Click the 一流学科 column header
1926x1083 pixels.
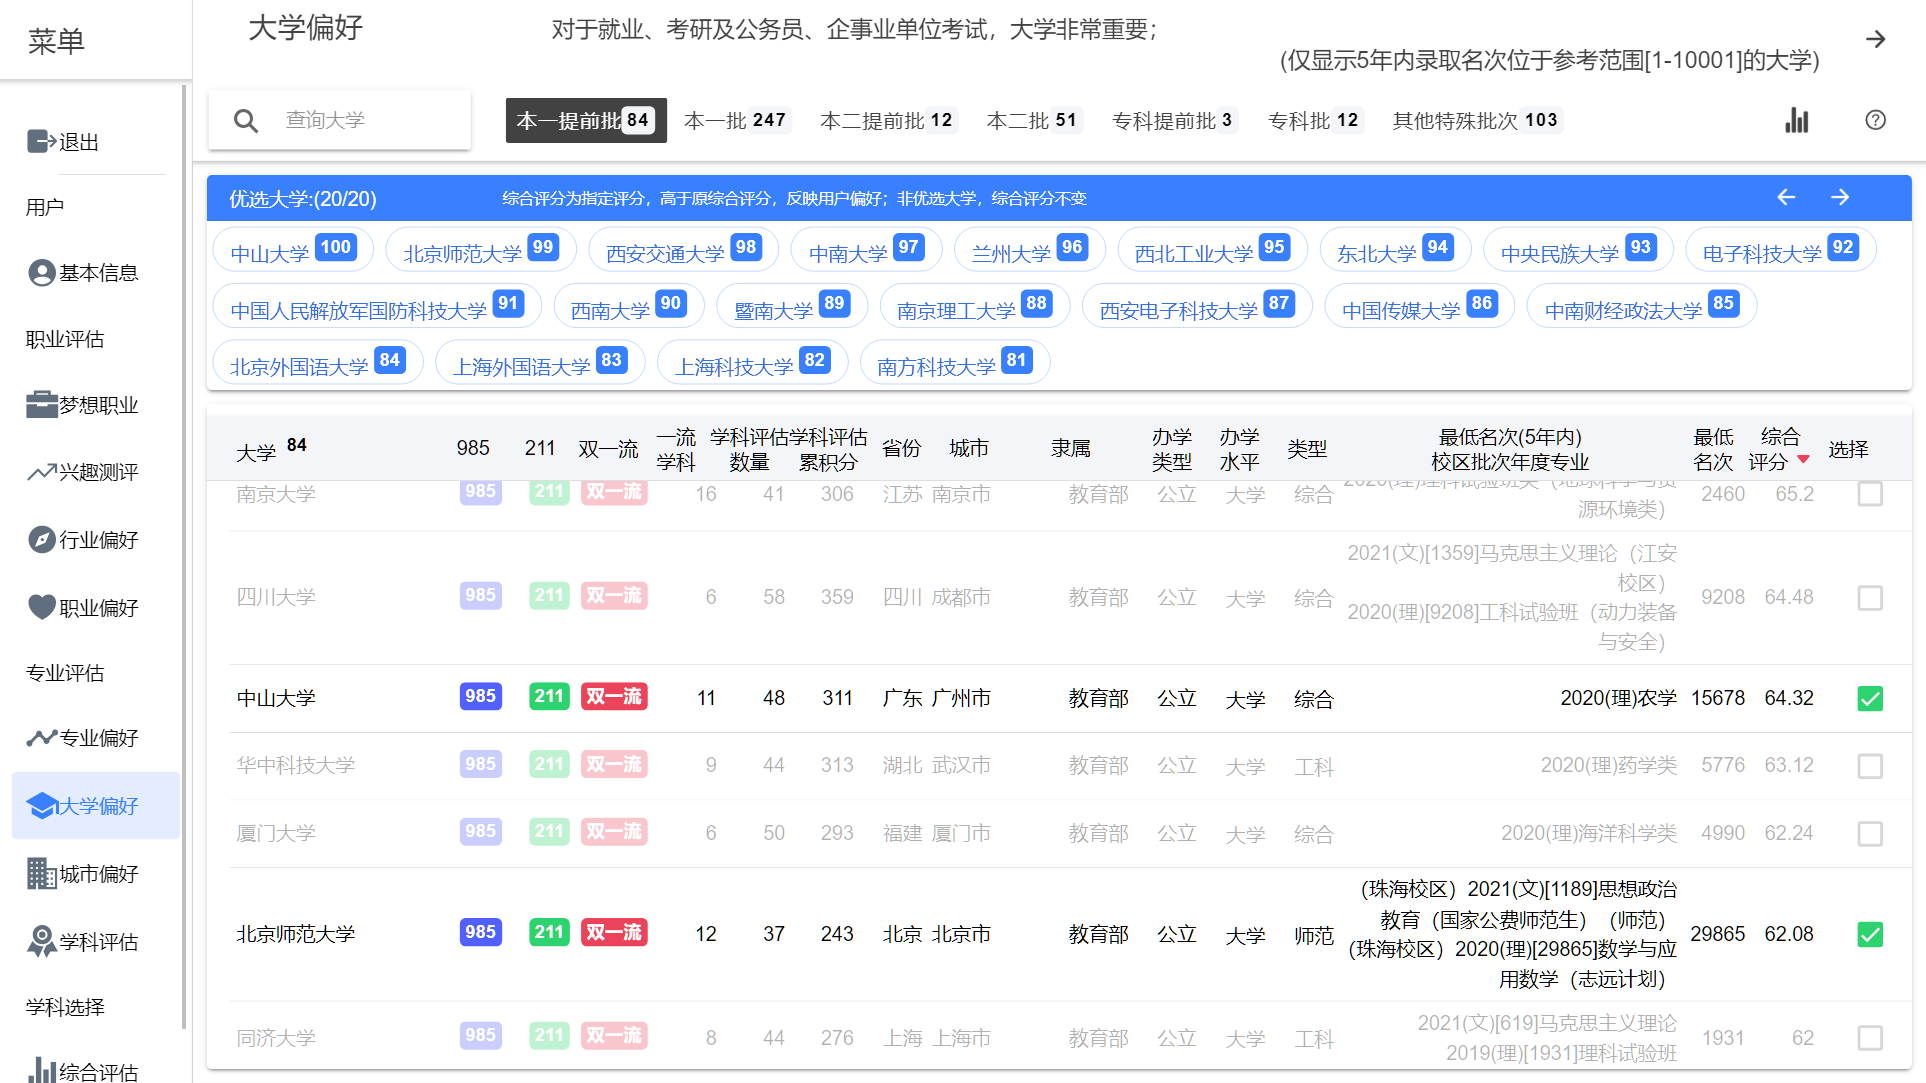[676, 449]
